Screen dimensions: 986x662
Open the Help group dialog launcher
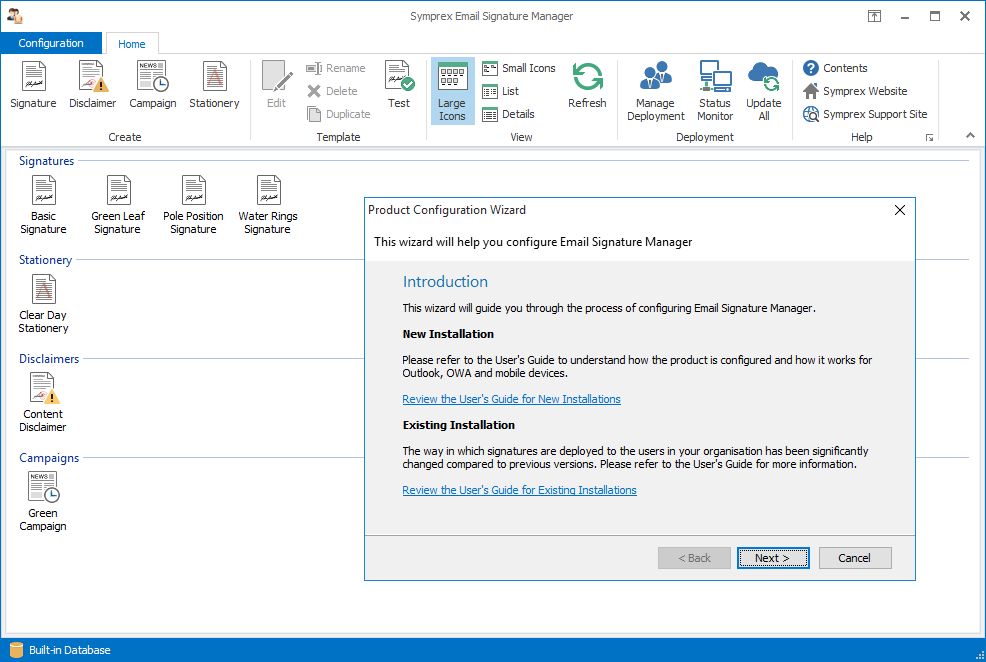[x=929, y=138]
